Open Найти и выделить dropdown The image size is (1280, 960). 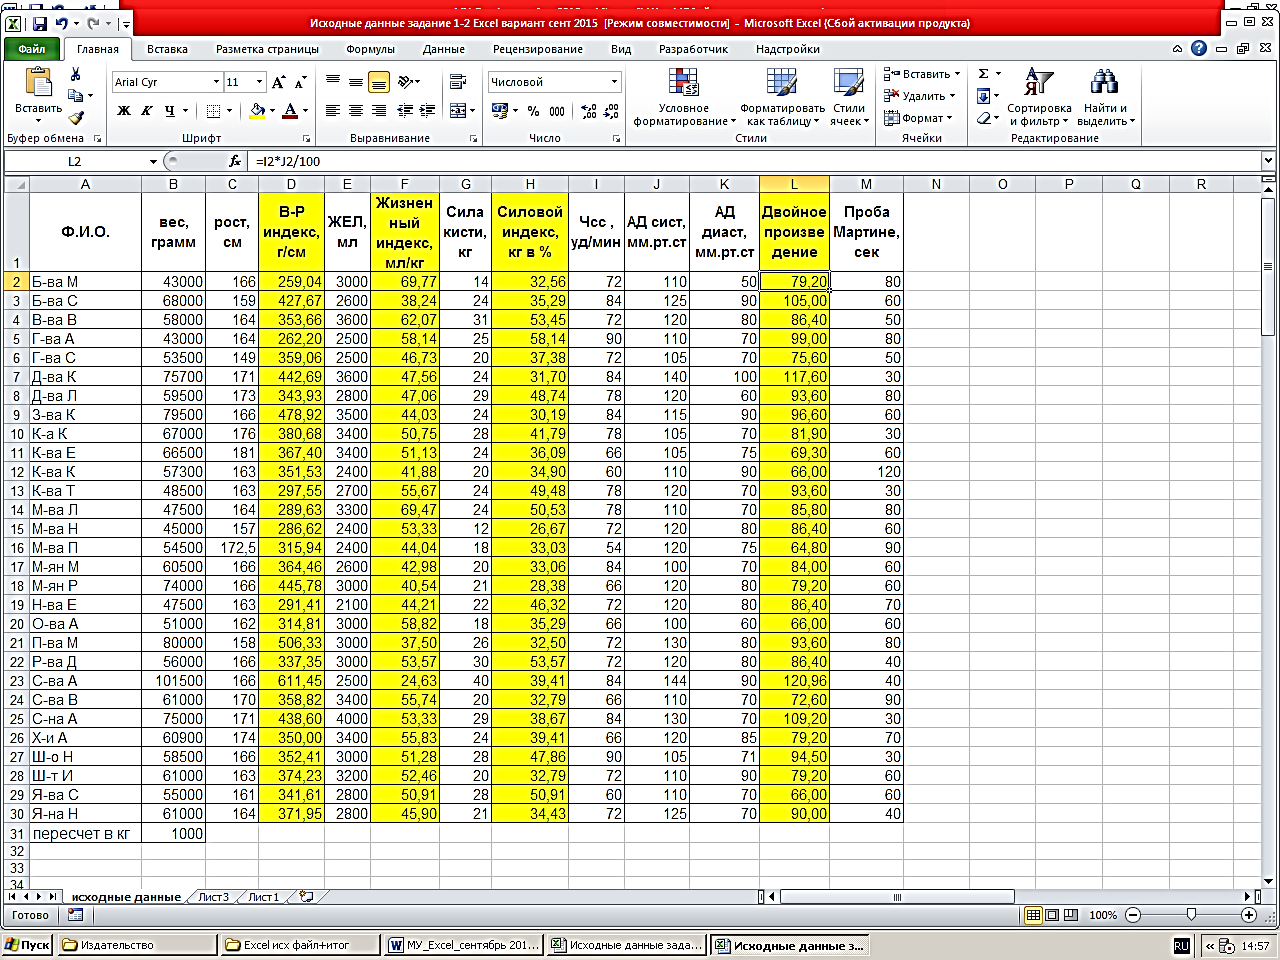coord(1105,98)
